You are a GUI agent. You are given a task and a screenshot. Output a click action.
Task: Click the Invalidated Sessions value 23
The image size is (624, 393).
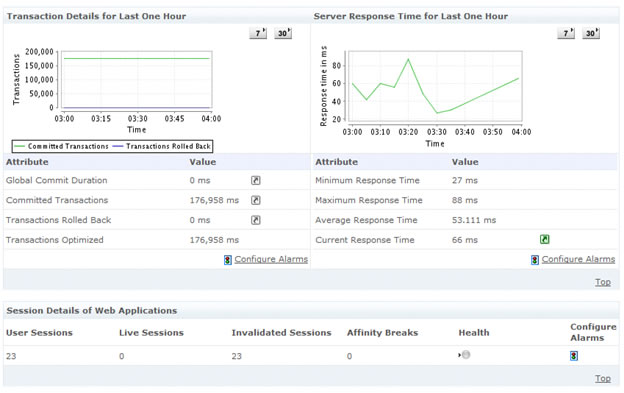237,356
